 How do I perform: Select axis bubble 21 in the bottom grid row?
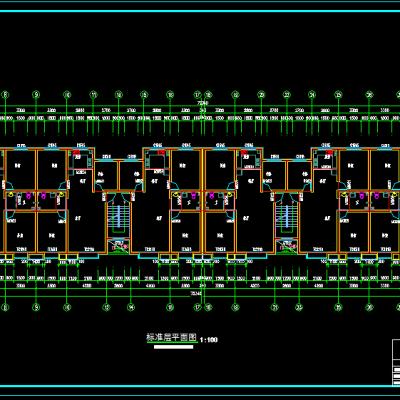(275, 307)
